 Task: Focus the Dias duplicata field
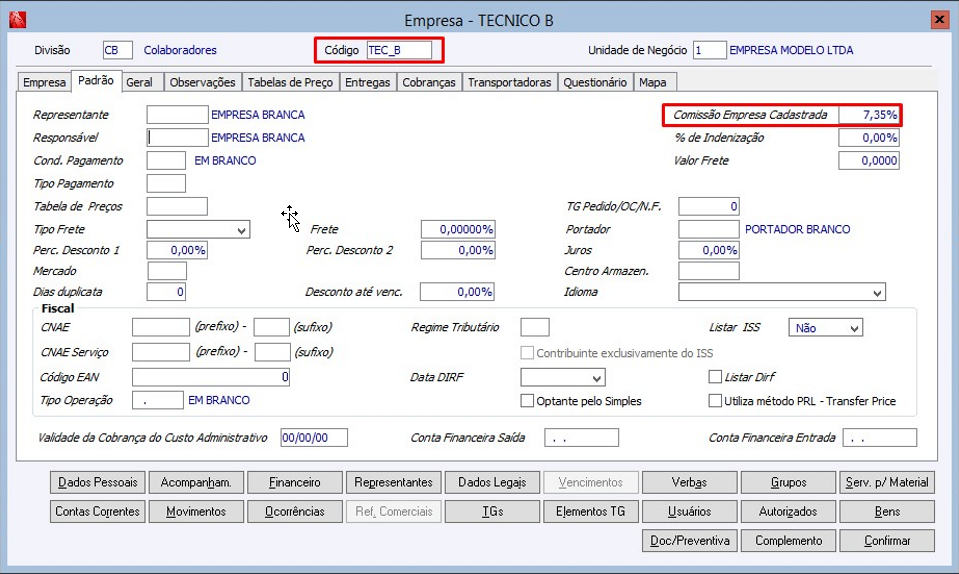[x=166, y=292]
